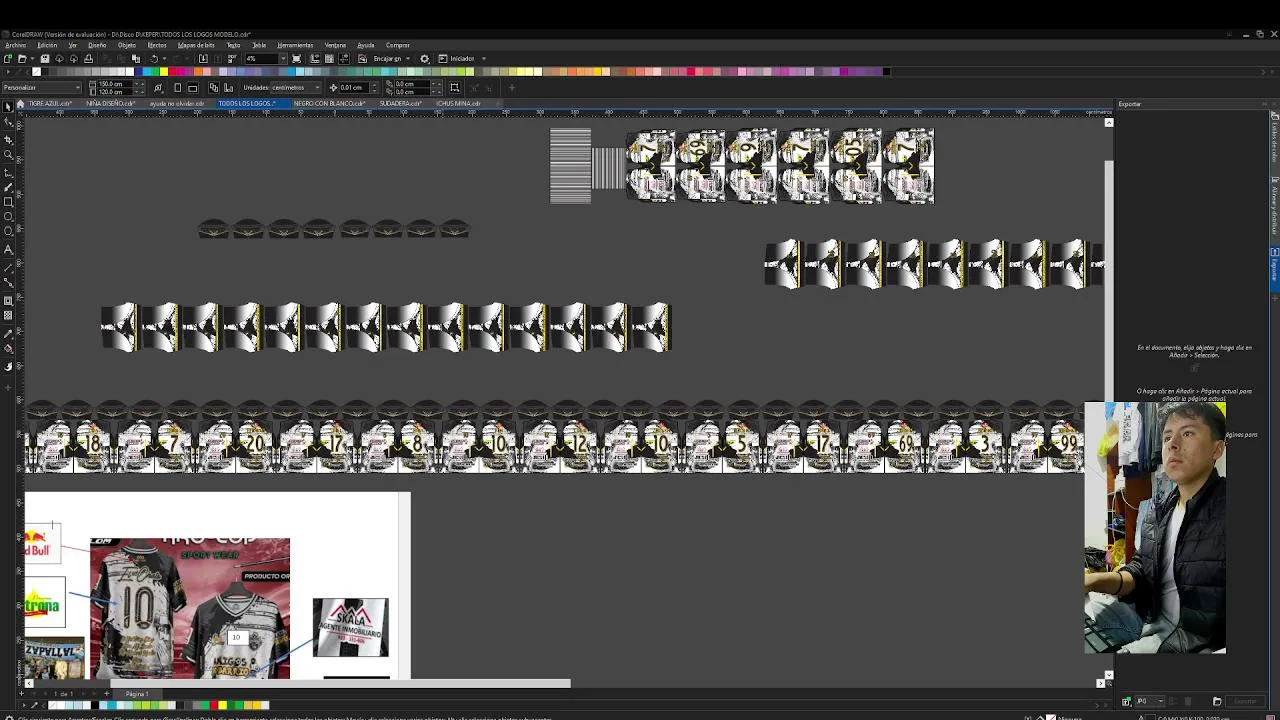Viewport: 1280px width, 720px height.
Task: Select the Drop Shadow effects tool
Action: 8,300
